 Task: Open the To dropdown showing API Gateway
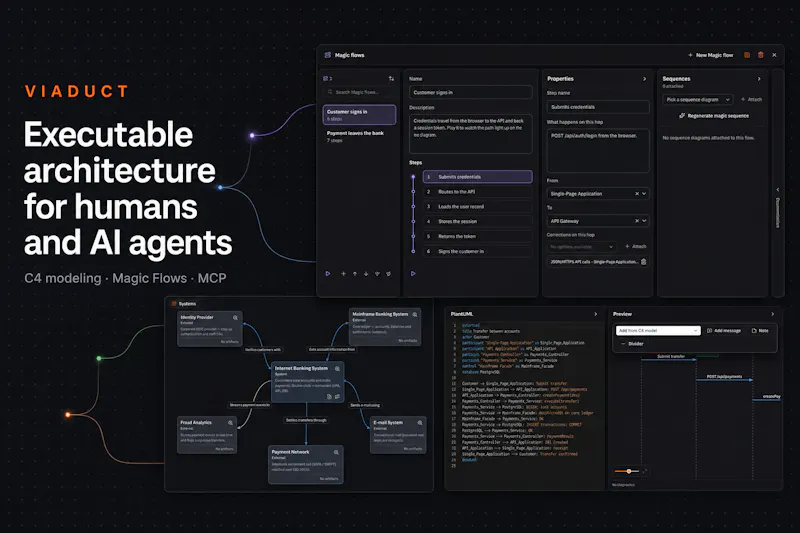pyautogui.click(x=597, y=221)
